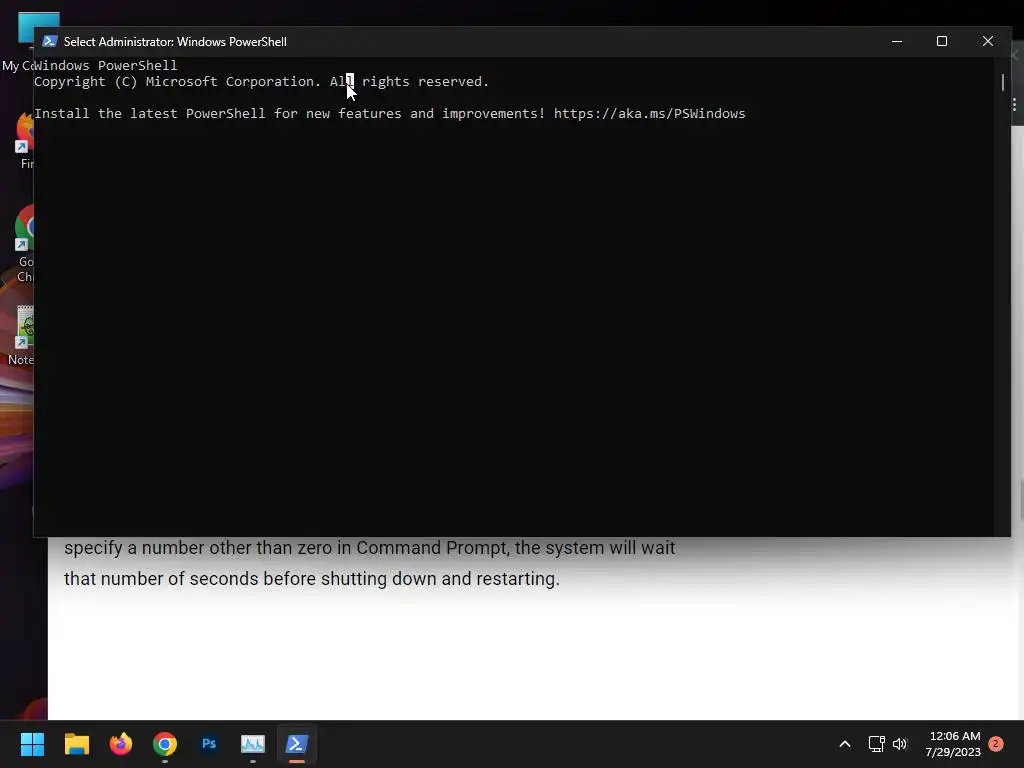Image resolution: width=1024 pixels, height=768 pixels.
Task: Minimize the PowerShell window
Action: click(x=897, y=41)
